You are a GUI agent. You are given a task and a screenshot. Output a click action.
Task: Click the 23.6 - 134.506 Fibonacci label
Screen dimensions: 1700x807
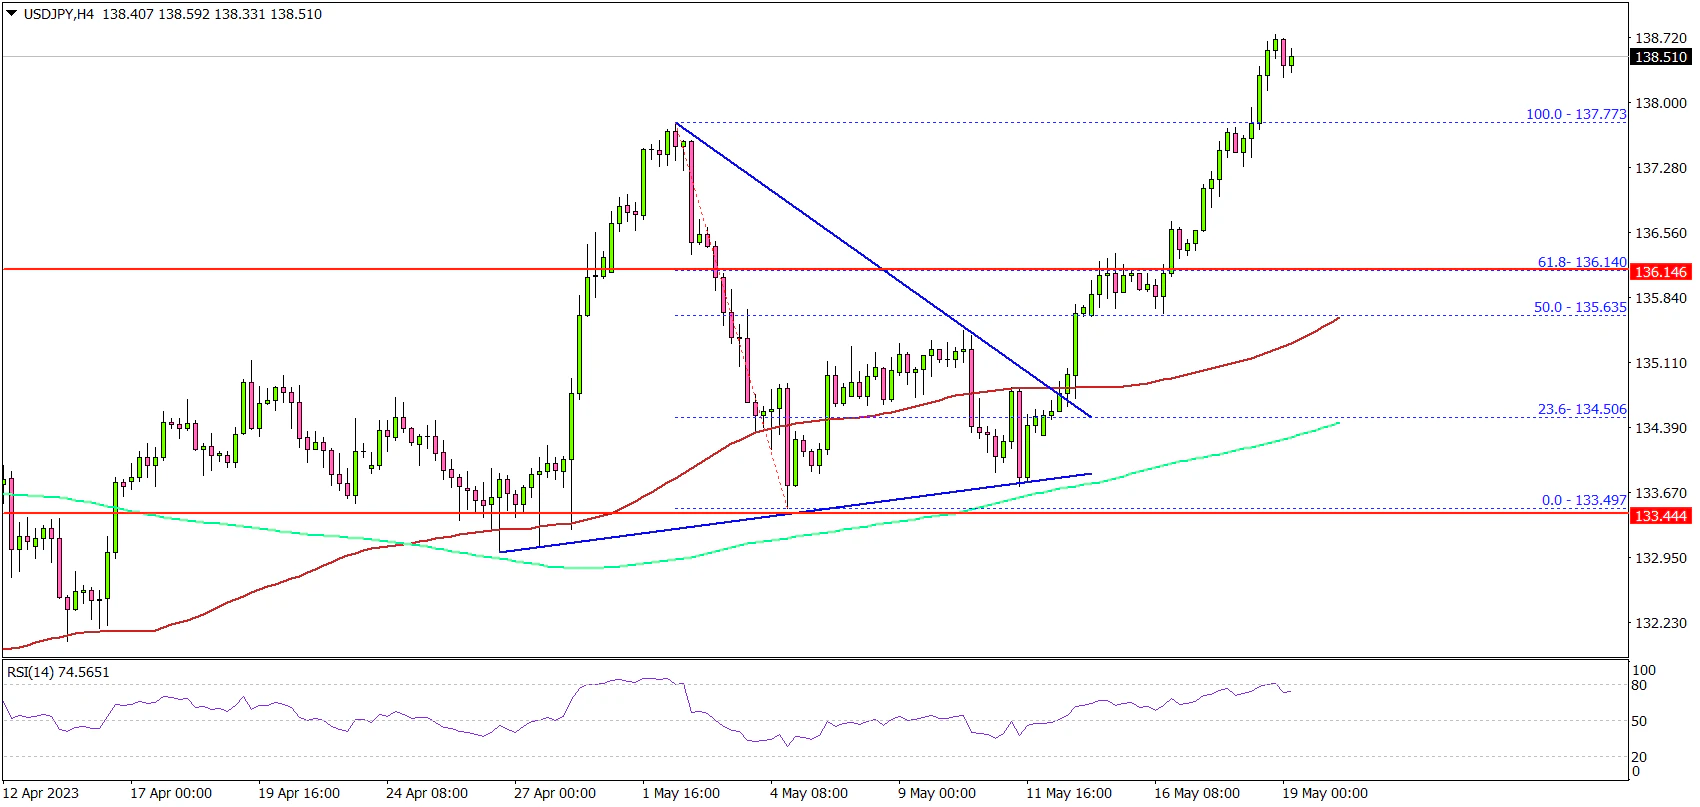[x=1581, y=409]
